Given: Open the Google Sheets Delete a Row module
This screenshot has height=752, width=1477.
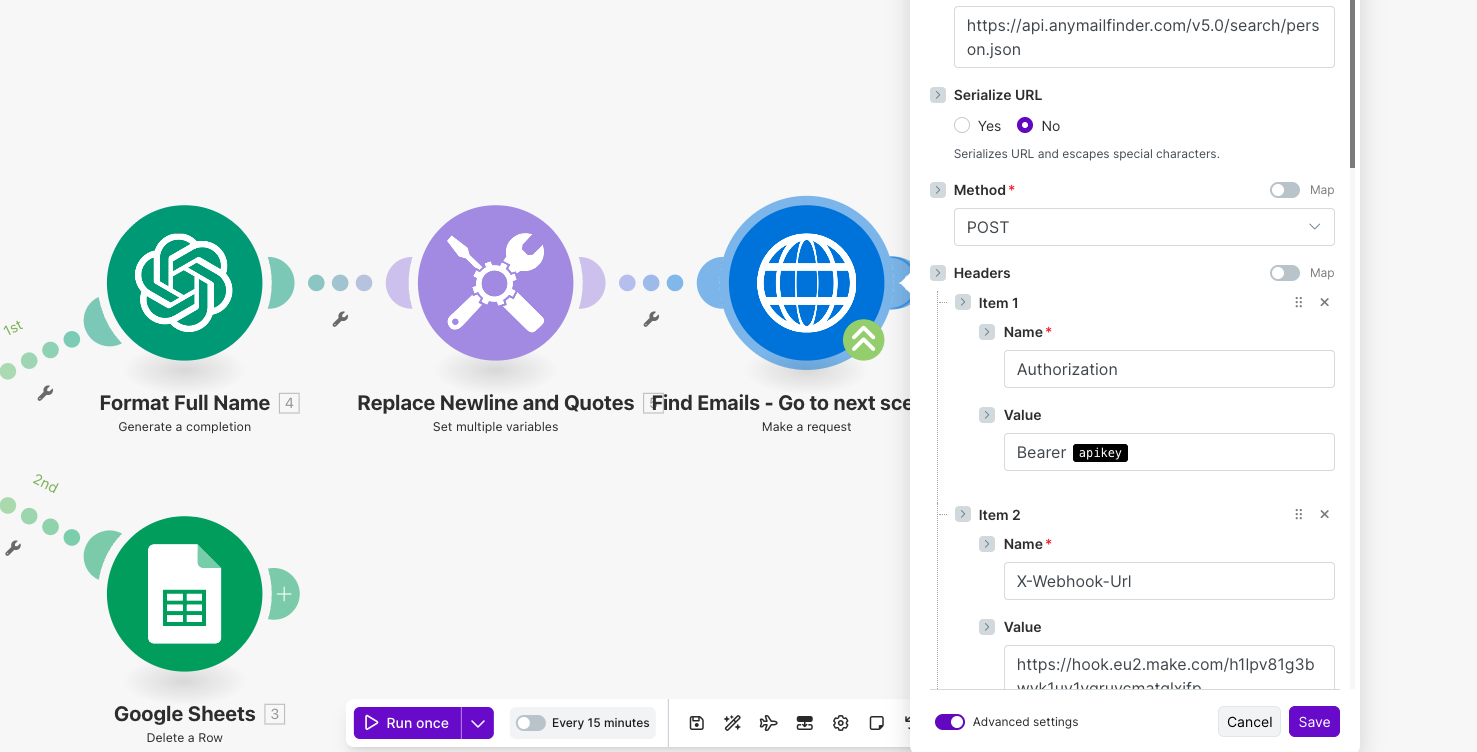Looking at the screenshot, I should coord(185,594).
